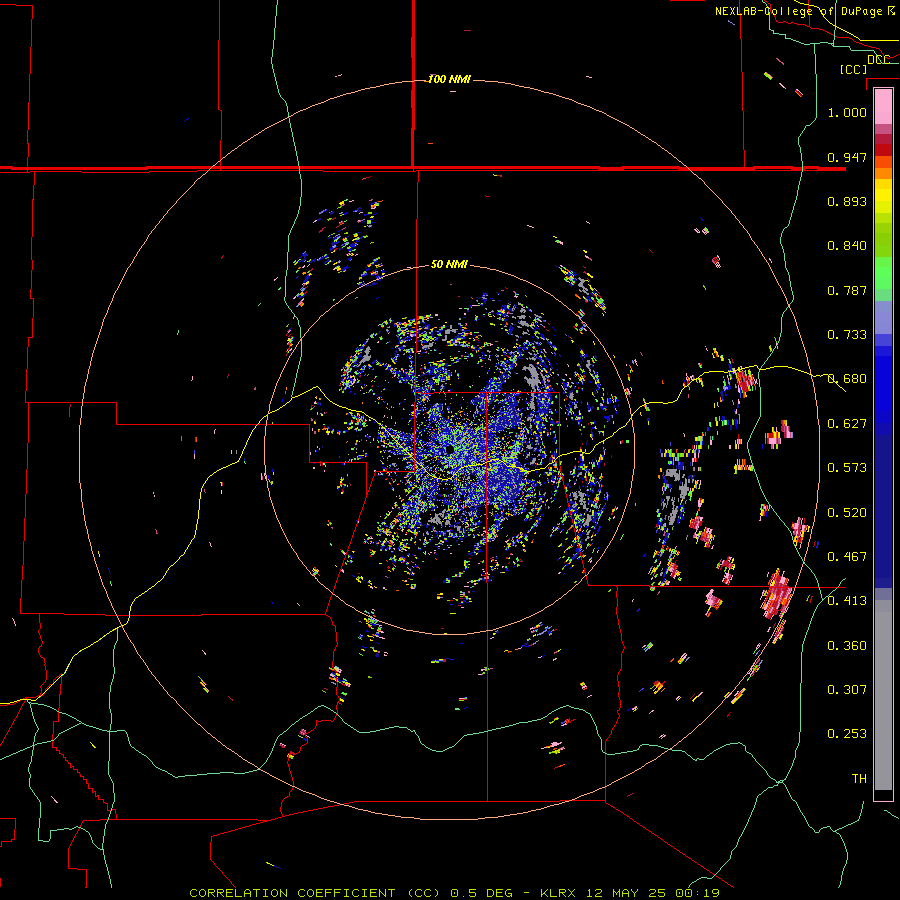Select the 0.947 legend value
The width and height of the screenshot is (900, 900).
847,157
